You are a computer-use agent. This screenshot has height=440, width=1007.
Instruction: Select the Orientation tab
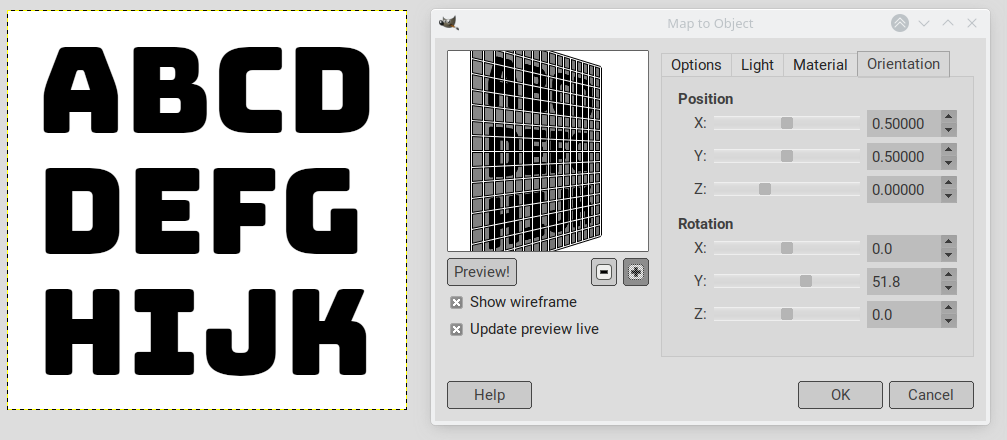903,64
